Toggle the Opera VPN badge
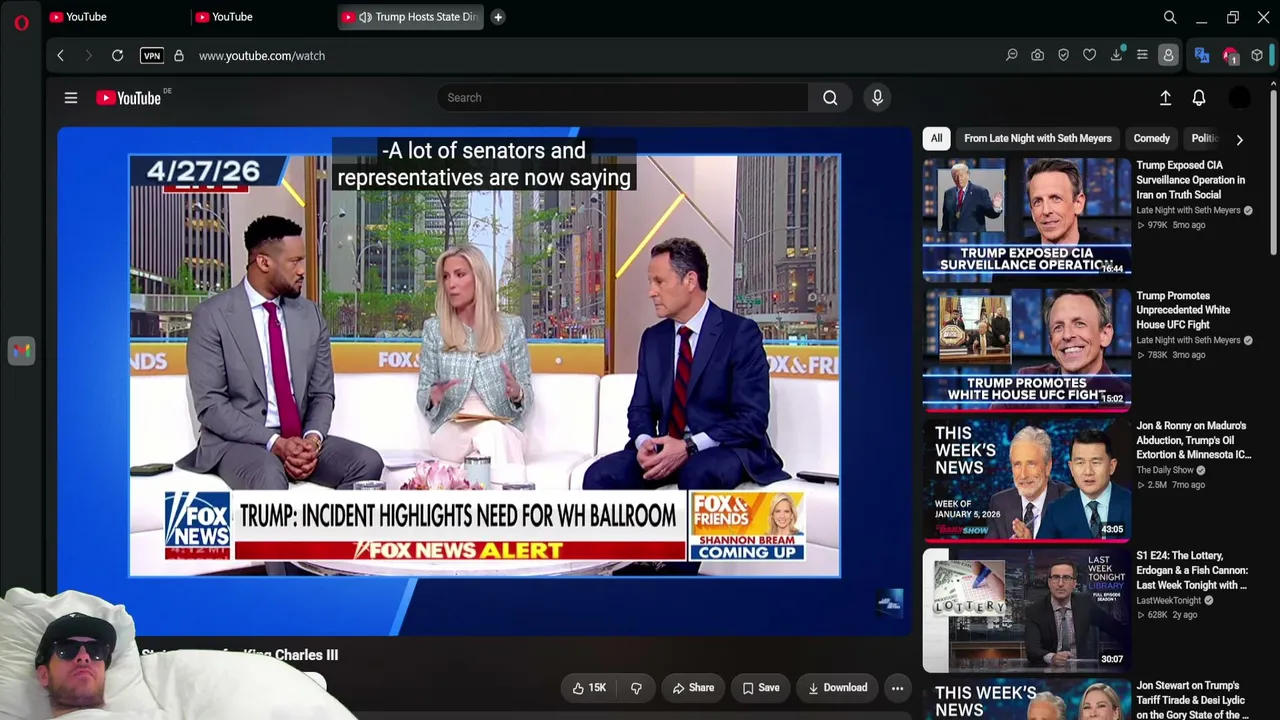Screen dimensions: 1280x720 click(x=152, y=56)
